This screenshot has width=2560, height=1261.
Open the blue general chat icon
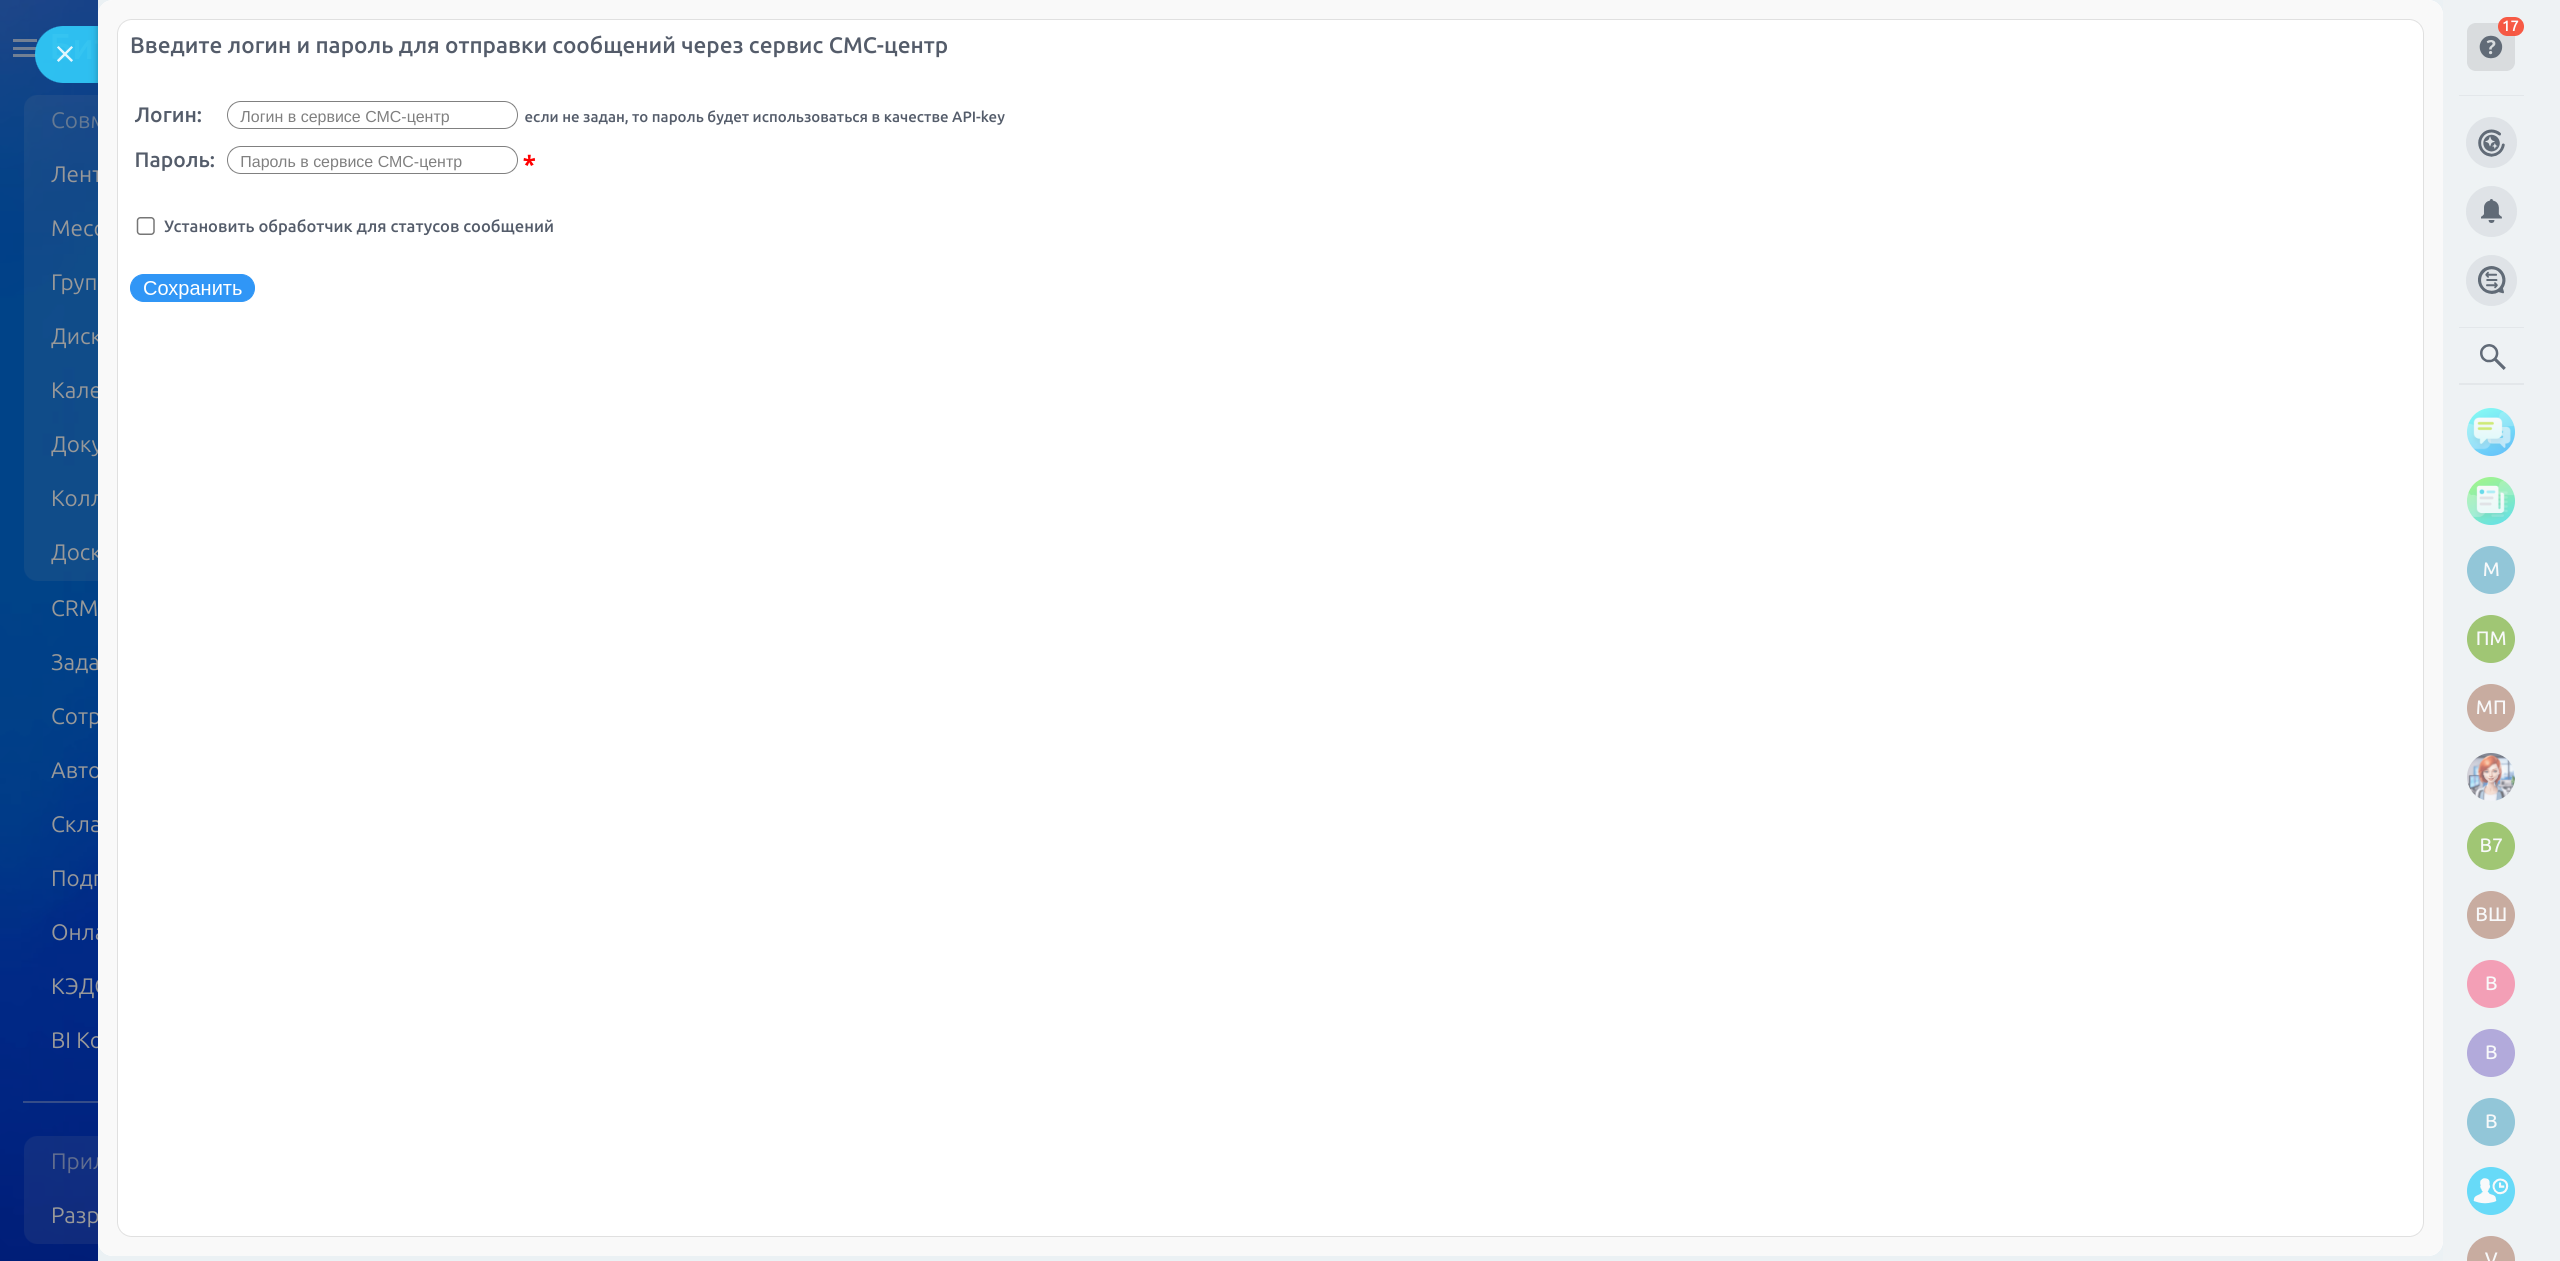pos(2491,432)
